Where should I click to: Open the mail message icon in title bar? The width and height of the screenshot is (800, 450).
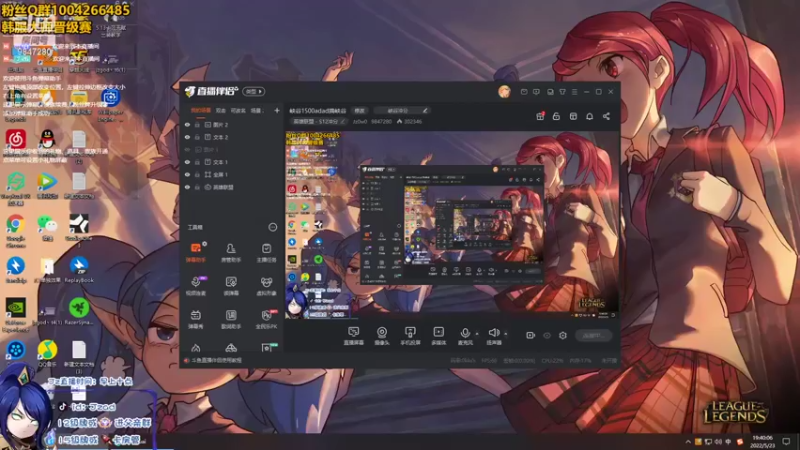(x=524, y=92)
